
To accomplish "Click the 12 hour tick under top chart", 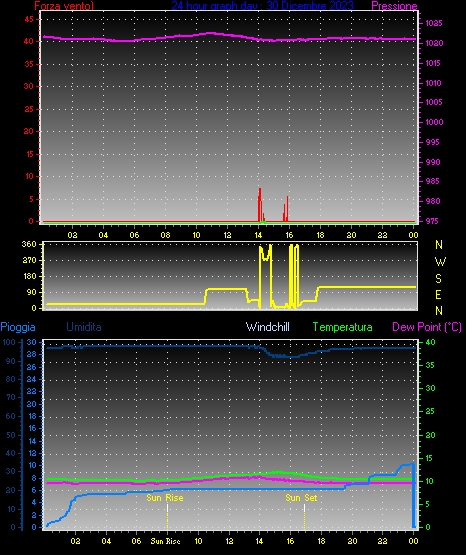I will [227, 235].
